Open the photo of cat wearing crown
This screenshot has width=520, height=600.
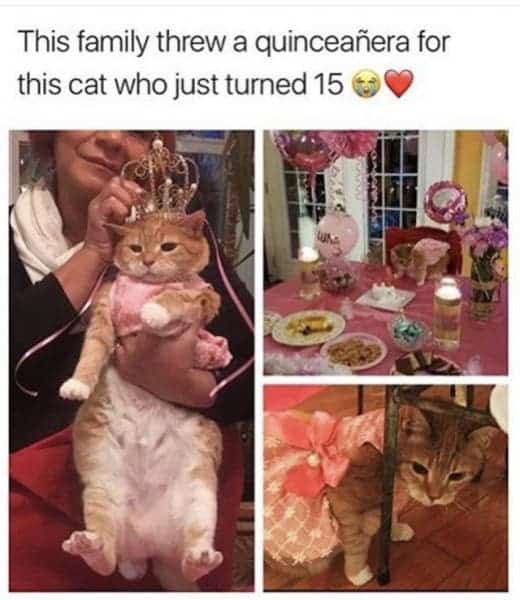pos(132,361)
